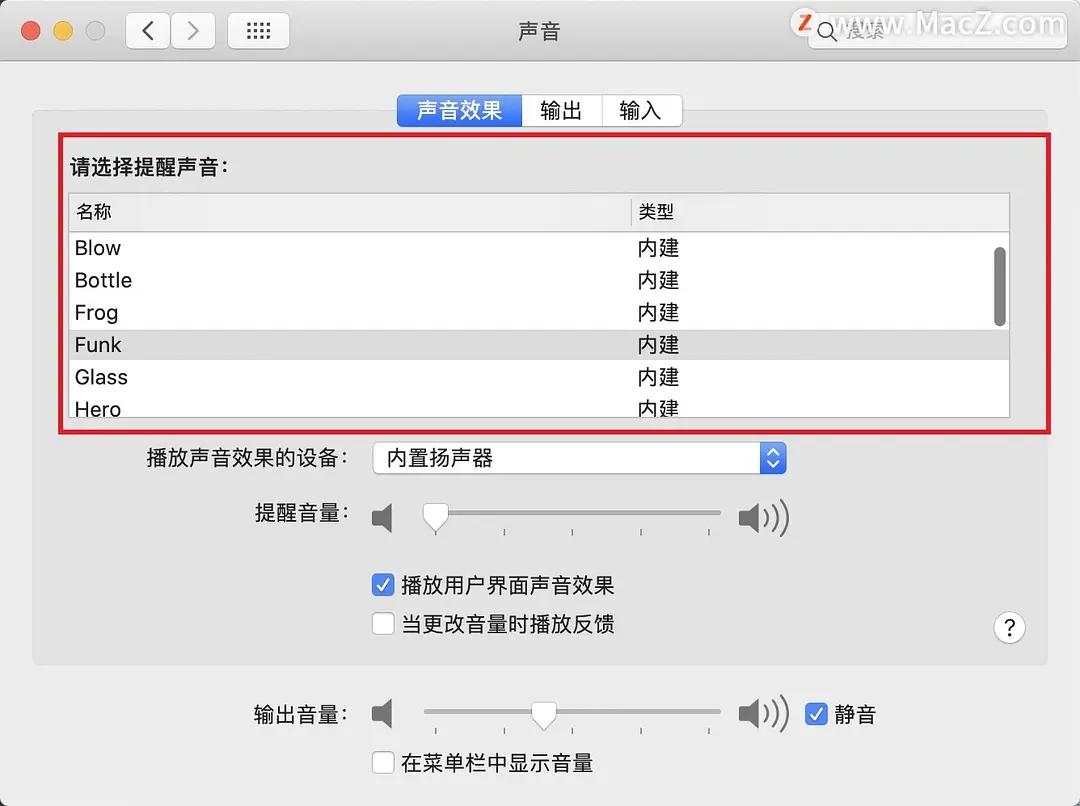Click the dropdown arrows on 内置扬声器
The image size is (1080, 806).
[x=772, y=457]
